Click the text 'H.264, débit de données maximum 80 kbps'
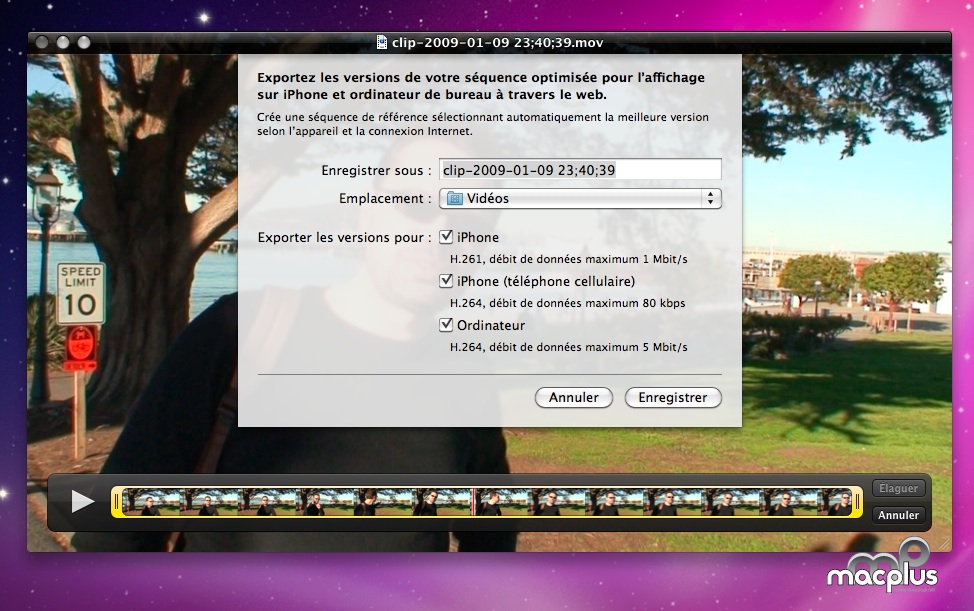 click(x=567, y=303)
